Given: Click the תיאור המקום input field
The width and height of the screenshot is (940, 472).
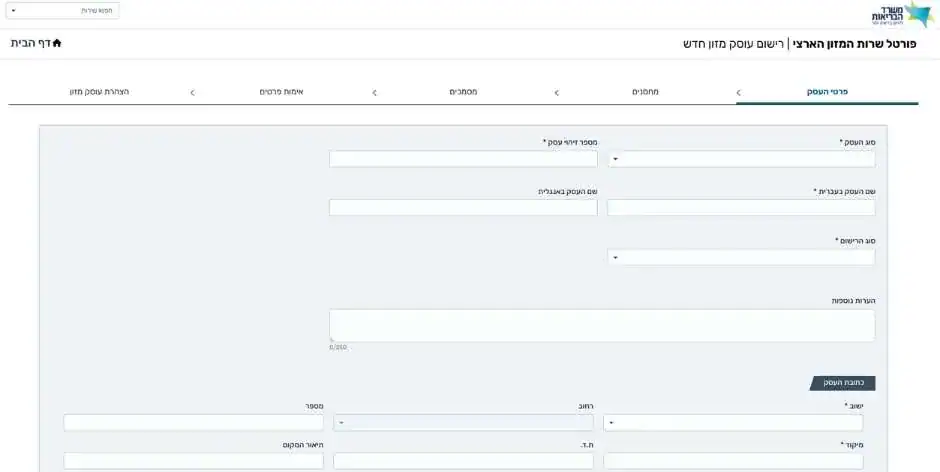Looking at the screenshot, I should [x=193, y=461].
